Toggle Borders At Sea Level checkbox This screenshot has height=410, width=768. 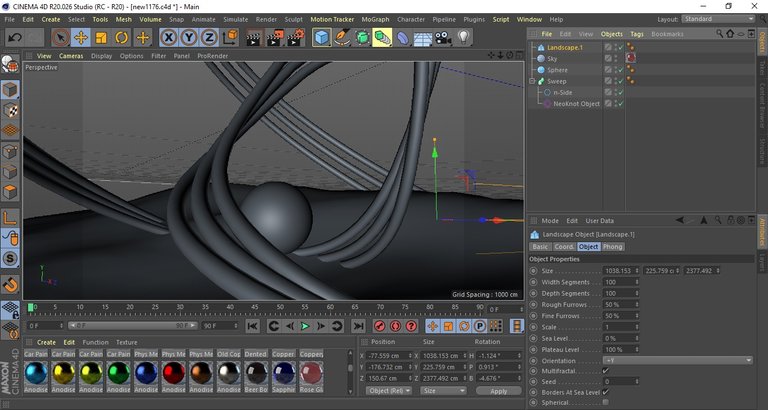tap(606, 392)
